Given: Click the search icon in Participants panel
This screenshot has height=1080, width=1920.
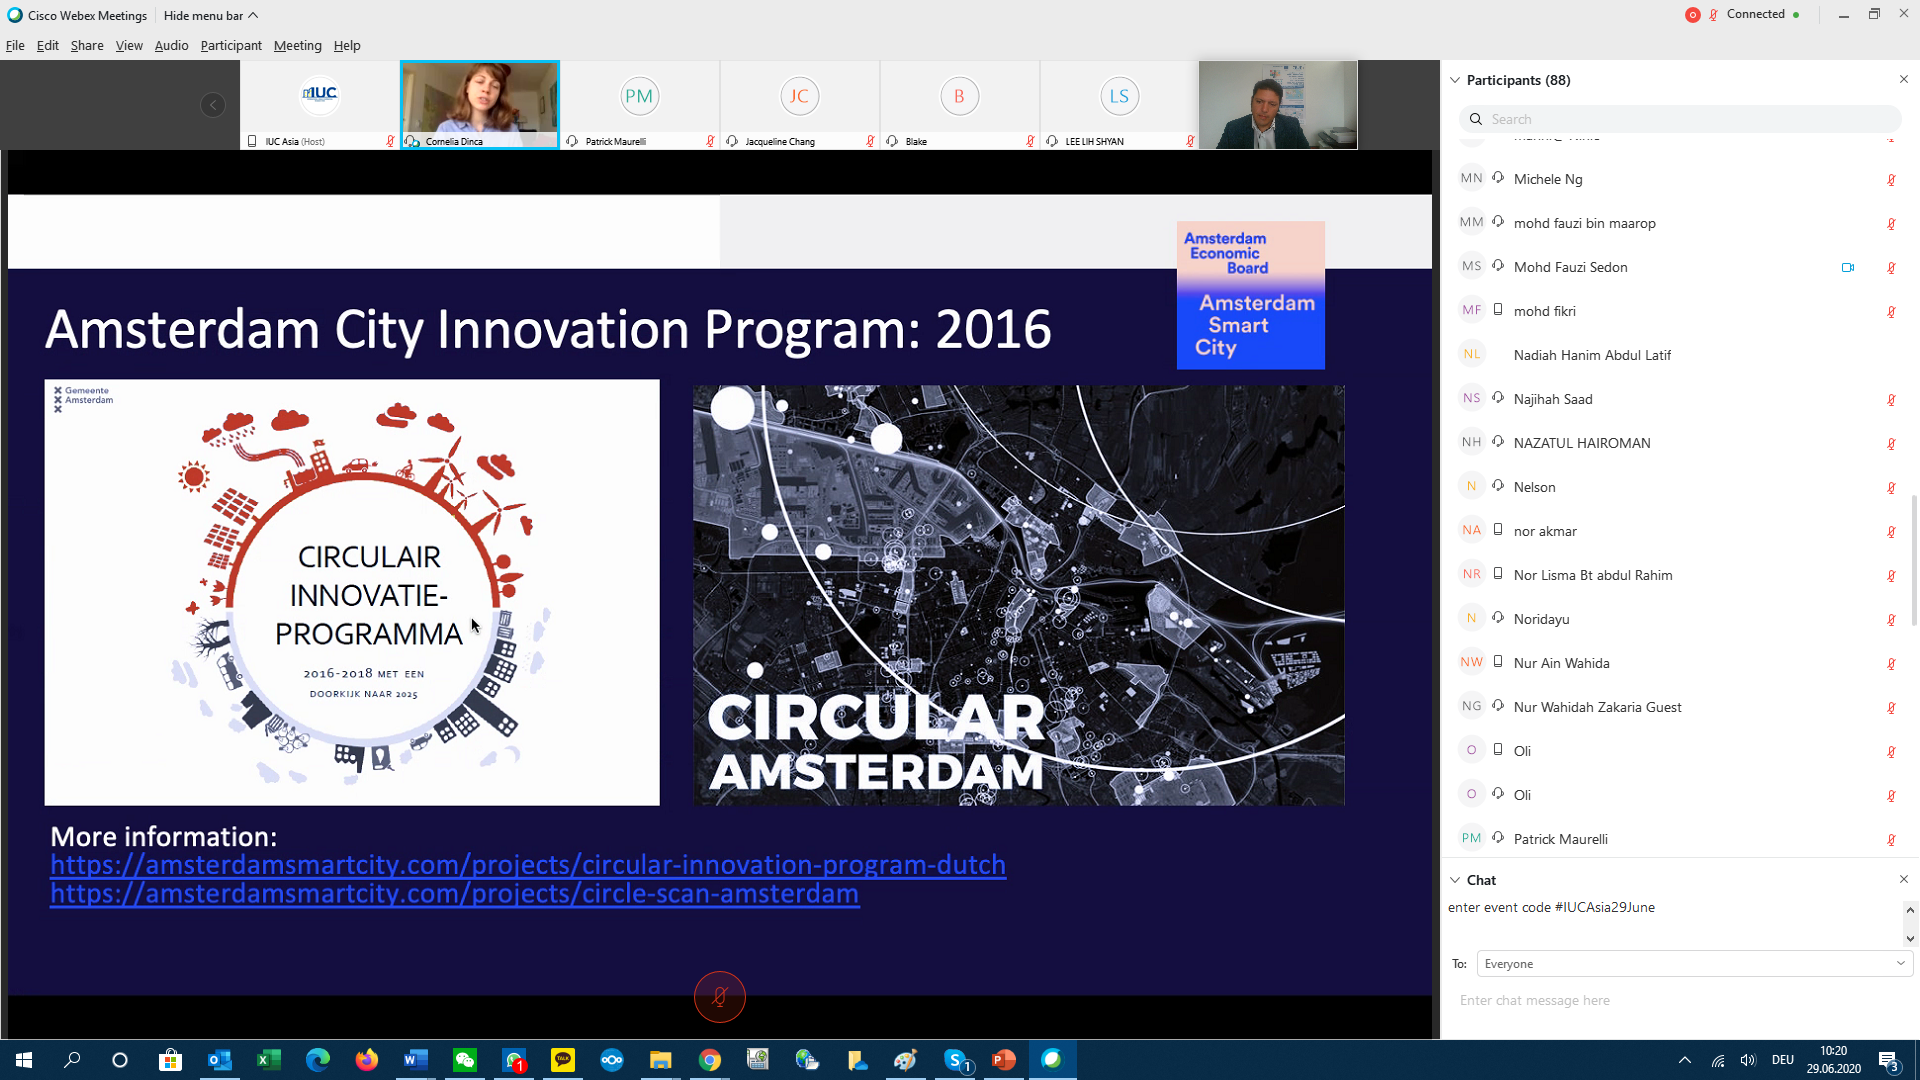Looking at the screenshot, I should (x=1476, y=119).
